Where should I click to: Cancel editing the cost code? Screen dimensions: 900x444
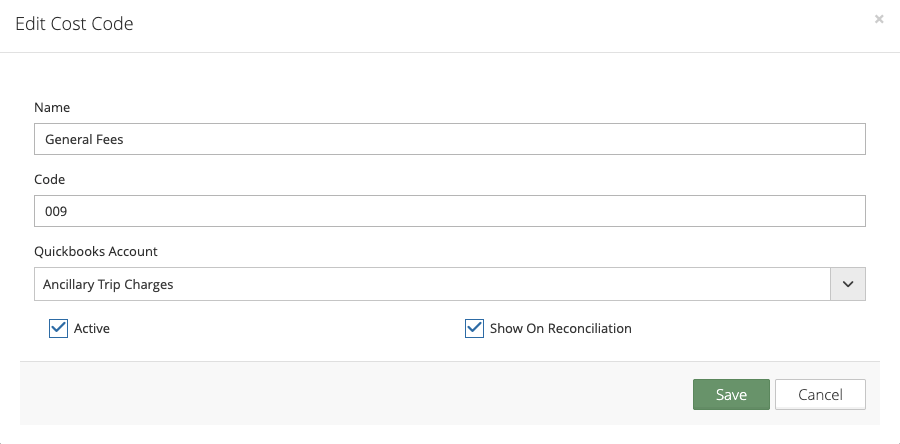click(x=820, y=395)
